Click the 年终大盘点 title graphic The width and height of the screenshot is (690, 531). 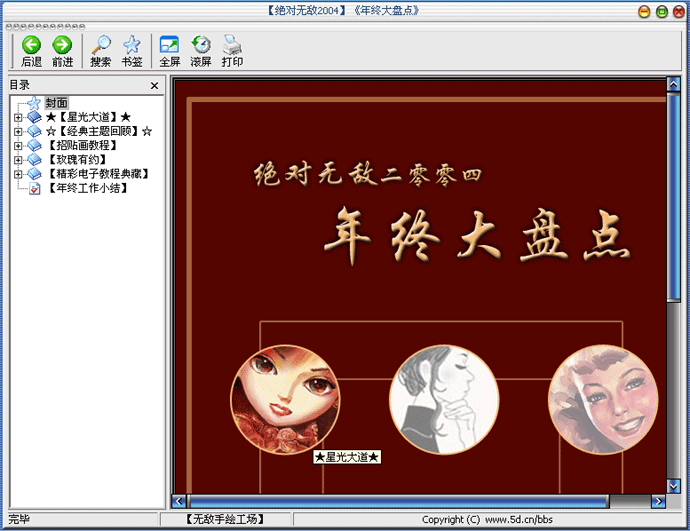[478, 235]
